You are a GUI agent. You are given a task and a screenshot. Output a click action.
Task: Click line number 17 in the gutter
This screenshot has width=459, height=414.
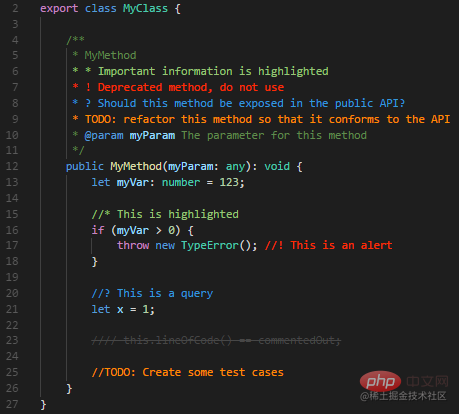coord(12,245)
